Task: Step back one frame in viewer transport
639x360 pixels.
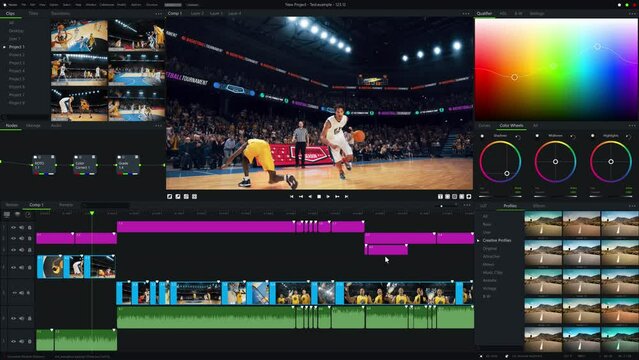Action: coord(301,197)
